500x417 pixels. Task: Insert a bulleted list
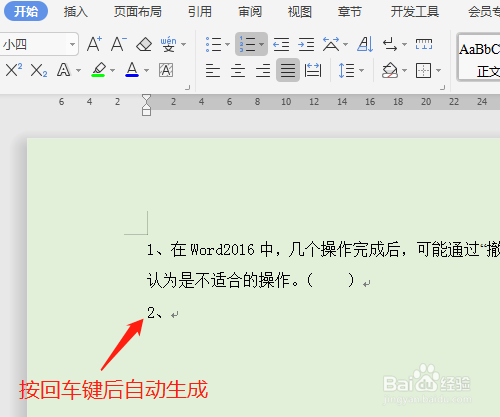pyautogui.click(x=213, y=44)
